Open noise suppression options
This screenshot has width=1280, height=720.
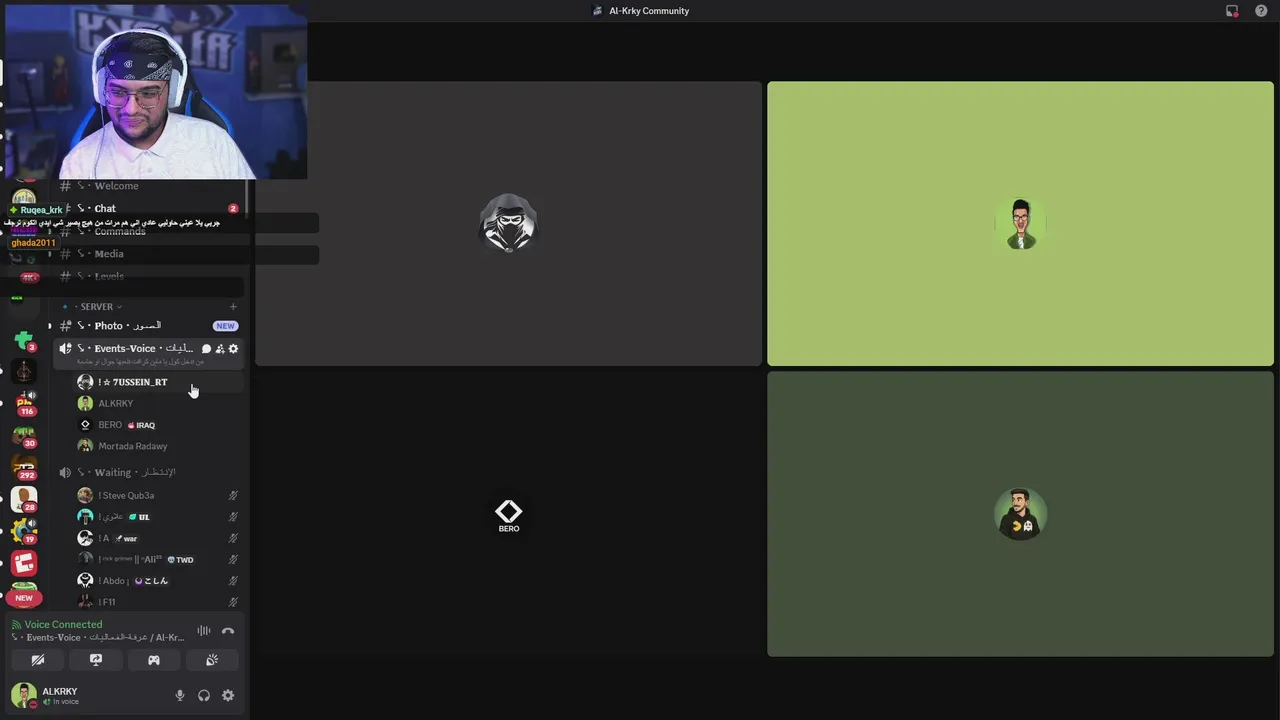(x=204, y=631)
